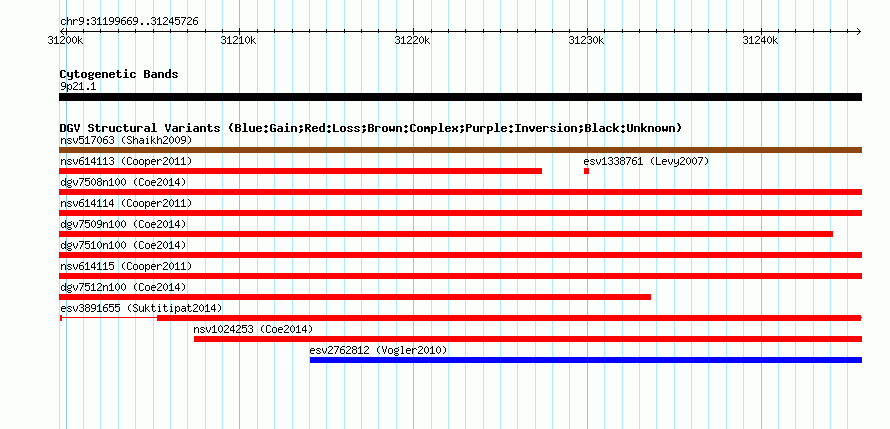This screenshot has width=890, height=429.
Task: Open the nsv614113 (Cooper2011) label
Action: click(126, 161)
